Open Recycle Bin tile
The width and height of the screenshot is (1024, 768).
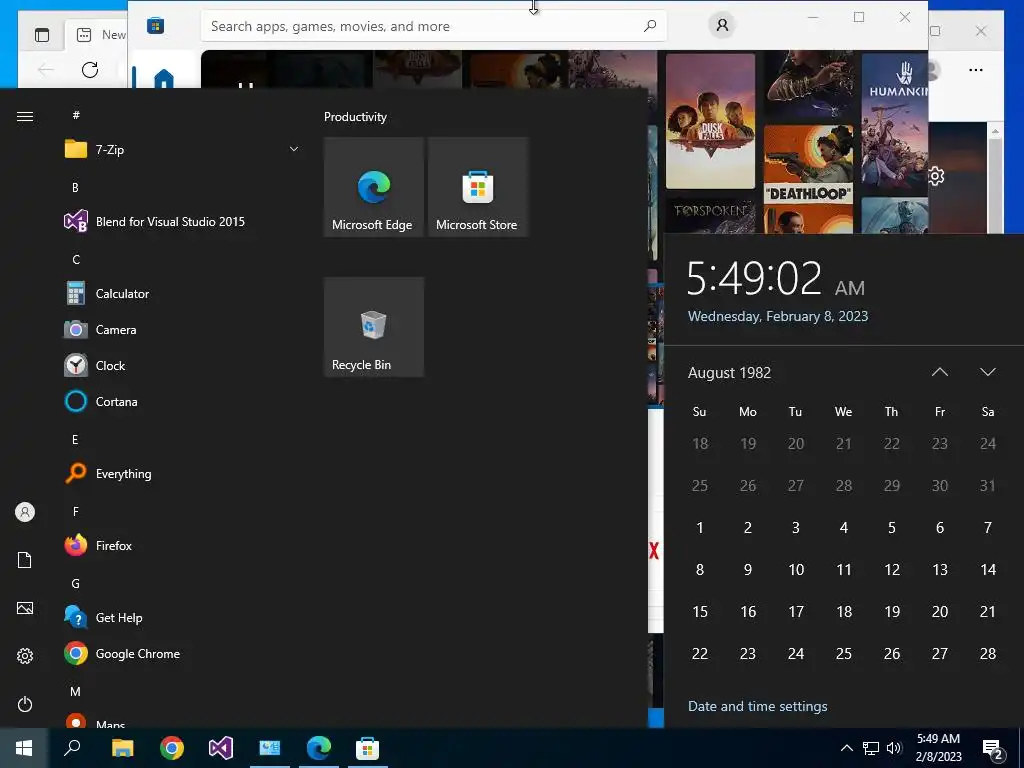pyautogui.click(x=374, y=327)
